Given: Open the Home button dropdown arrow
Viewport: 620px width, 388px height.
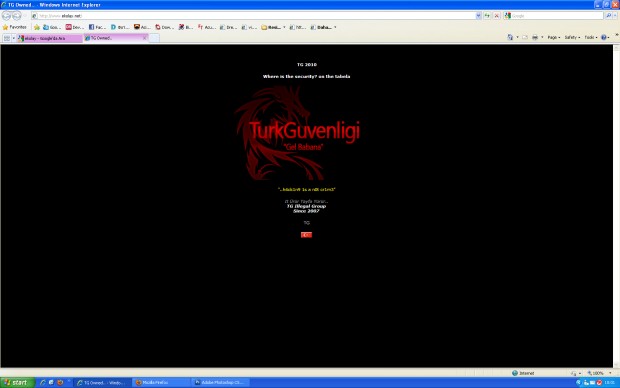Looking at the screenshot, I should tap(517, 38).
